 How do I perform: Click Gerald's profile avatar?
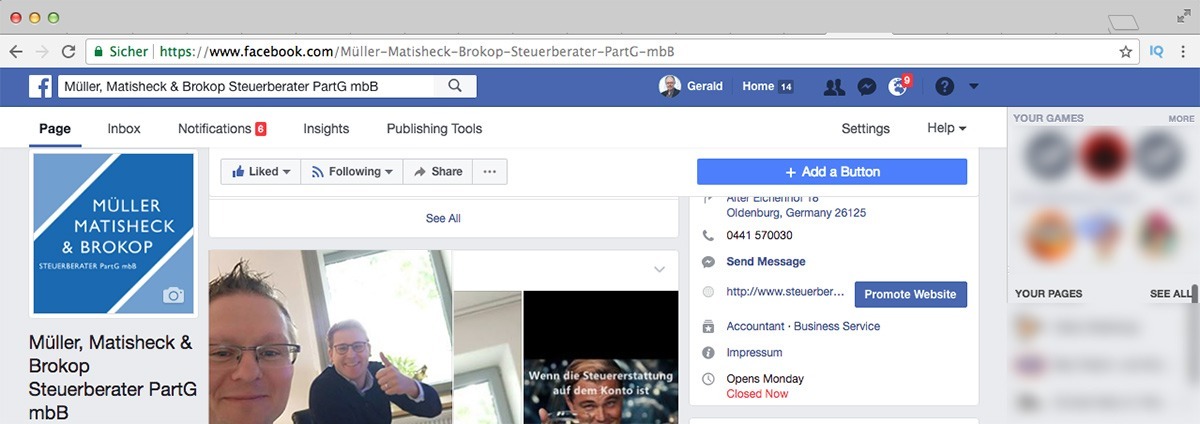[x=669, y=87]
